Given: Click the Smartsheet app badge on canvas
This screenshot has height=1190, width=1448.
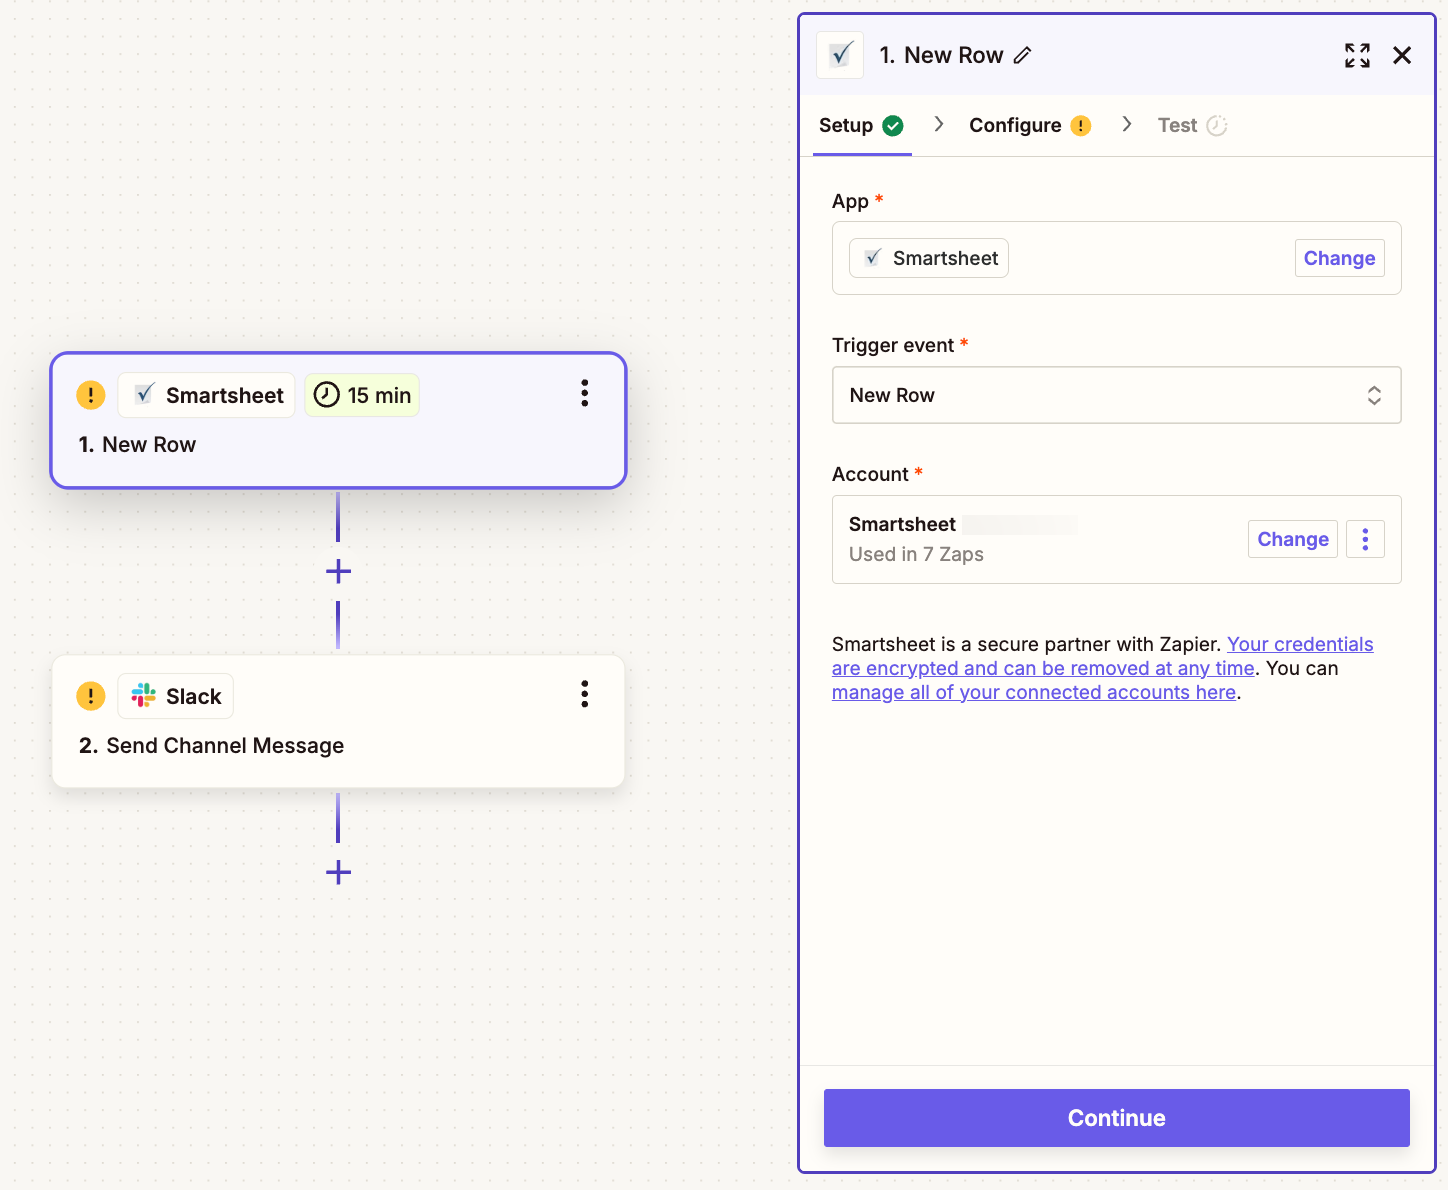Looking at the screenshot, I should 207,395.
